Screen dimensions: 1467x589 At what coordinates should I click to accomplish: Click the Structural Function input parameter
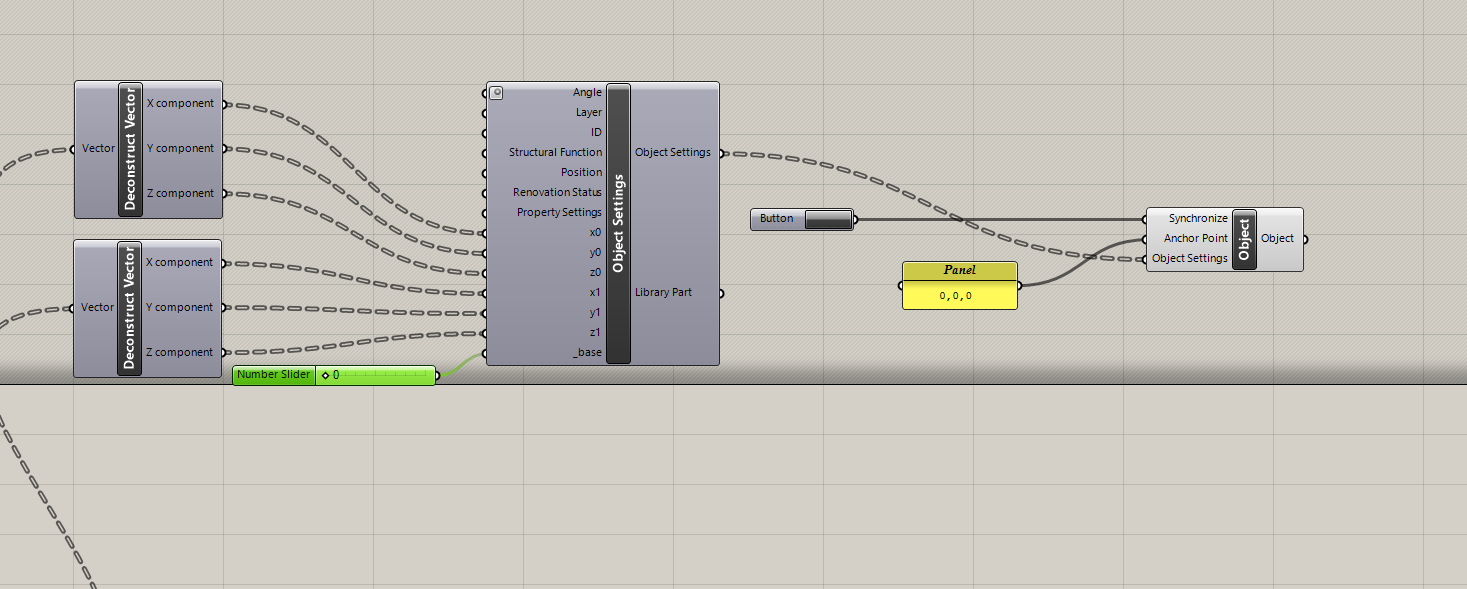point(555,153)
